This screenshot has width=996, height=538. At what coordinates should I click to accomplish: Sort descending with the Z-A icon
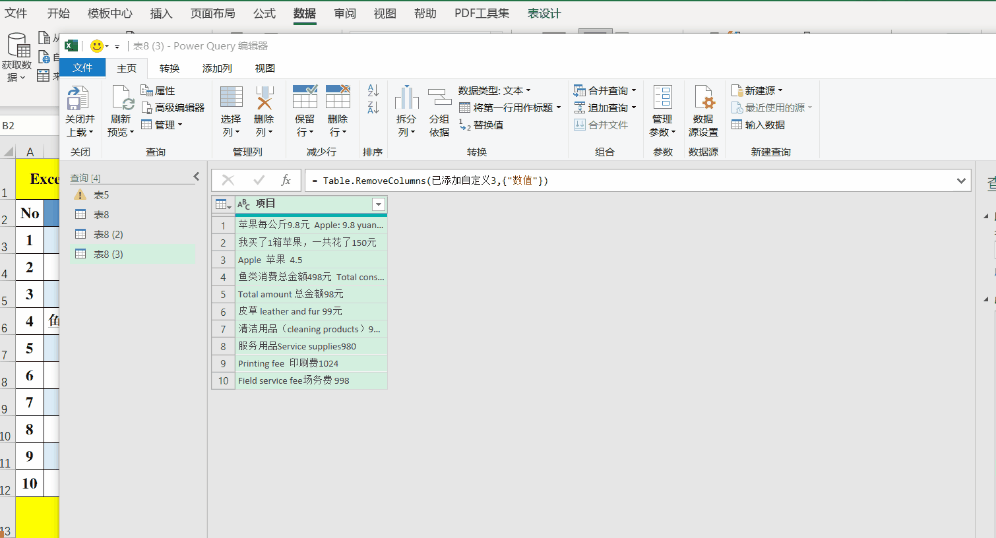373,108
